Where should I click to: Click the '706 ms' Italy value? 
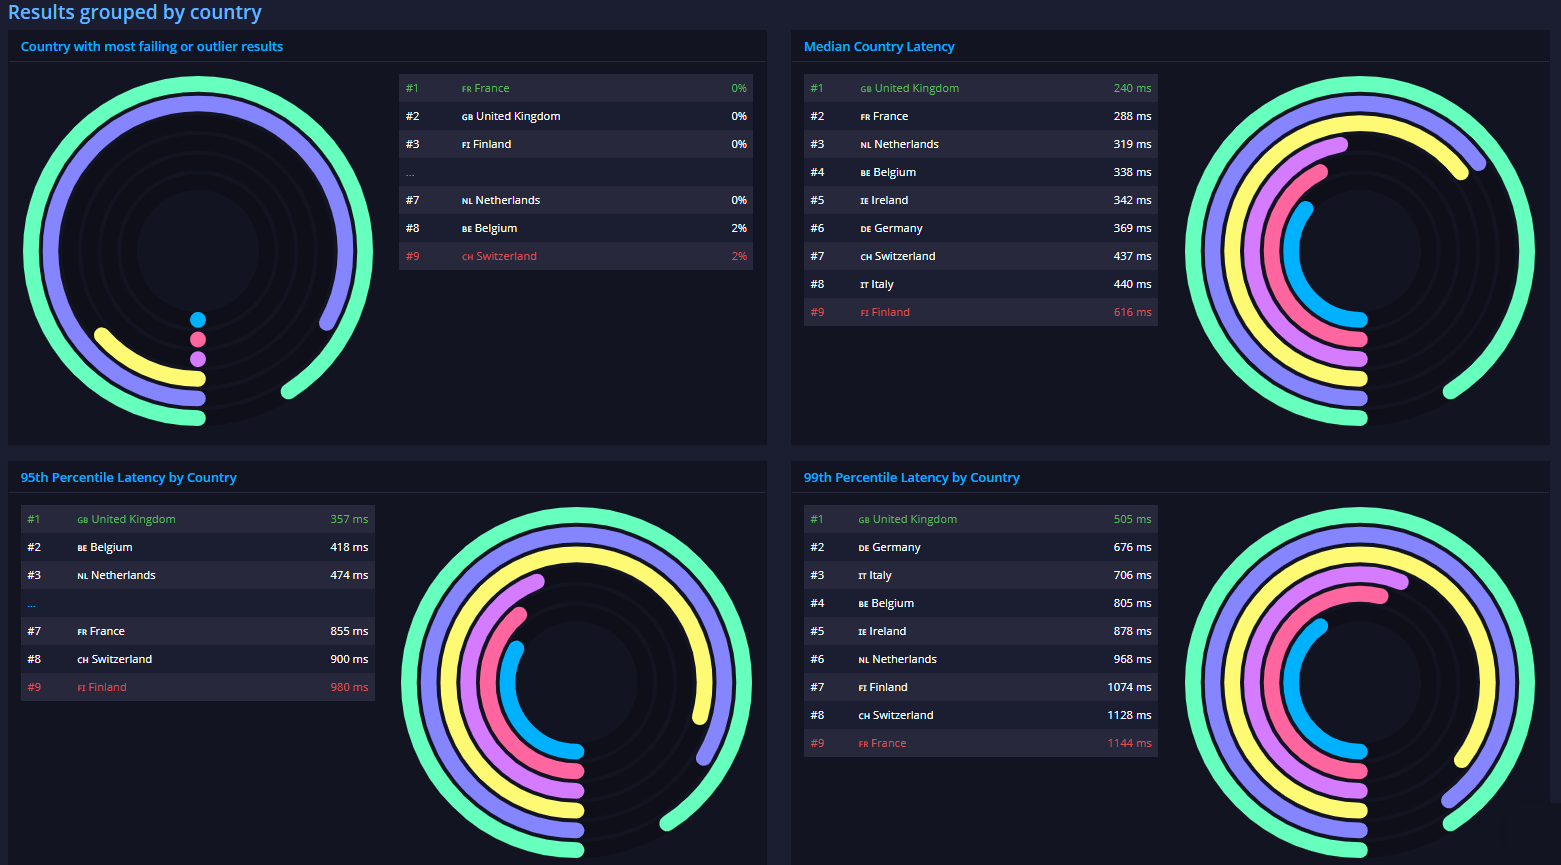coord(1132,575)
